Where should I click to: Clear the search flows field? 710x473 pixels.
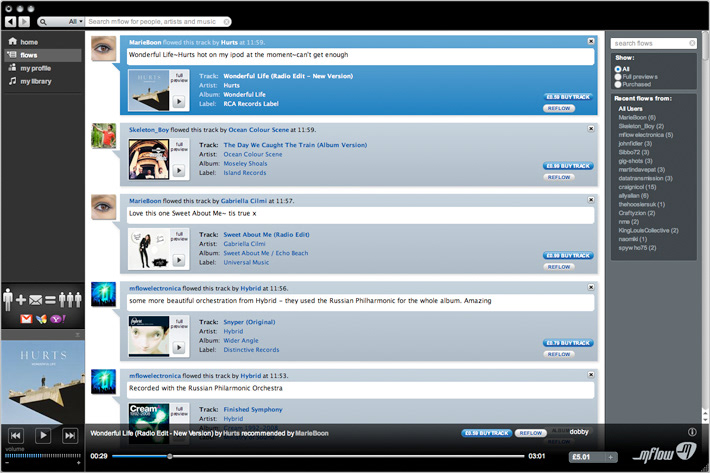[692, 43]
